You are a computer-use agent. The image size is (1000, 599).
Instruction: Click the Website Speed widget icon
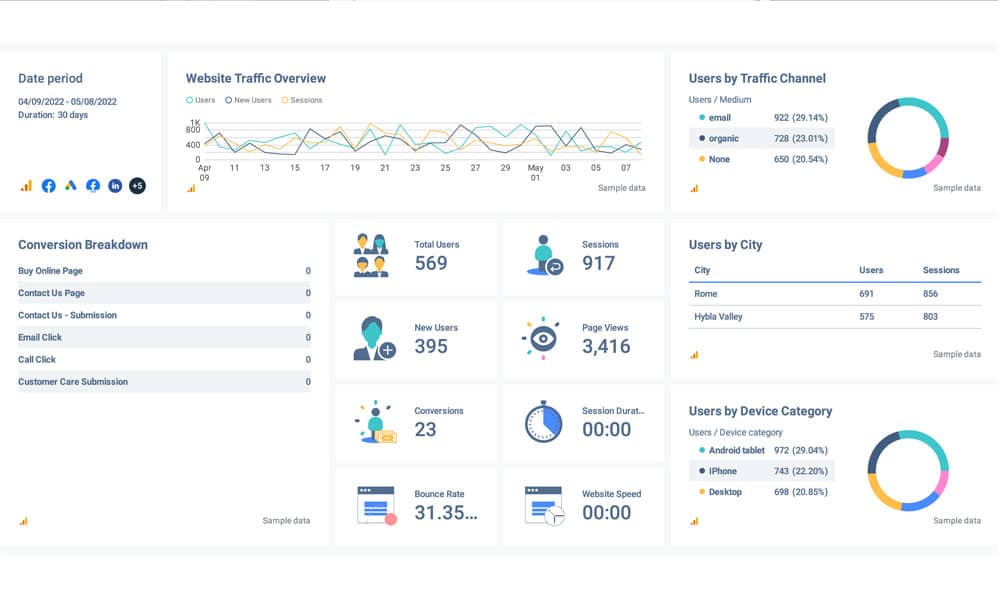tap(544, 505)
